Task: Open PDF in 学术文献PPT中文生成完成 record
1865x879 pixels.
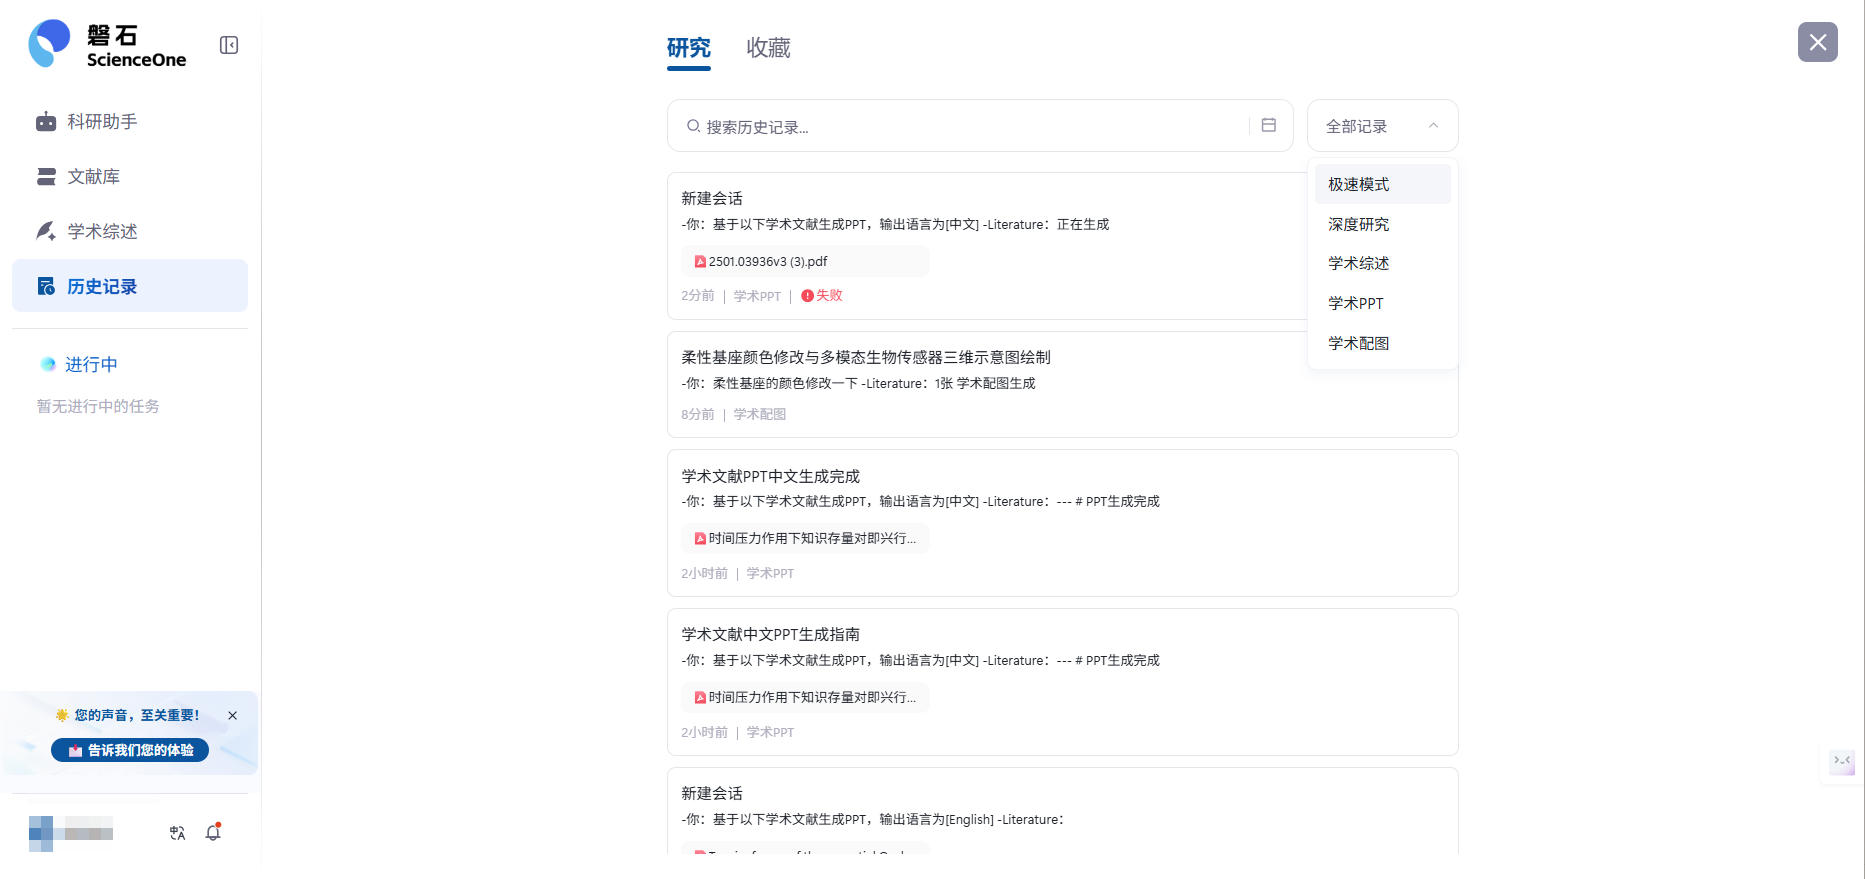Action: click(805, 538)
